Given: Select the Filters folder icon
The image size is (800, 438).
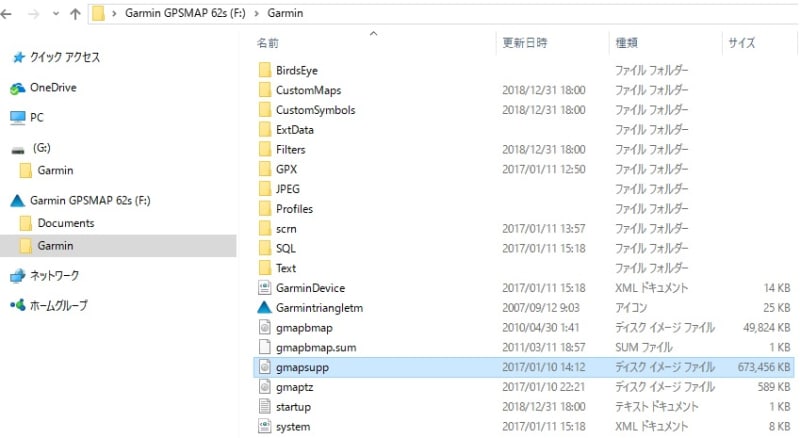Looking at the screenshot, I should tap(265, 150).
